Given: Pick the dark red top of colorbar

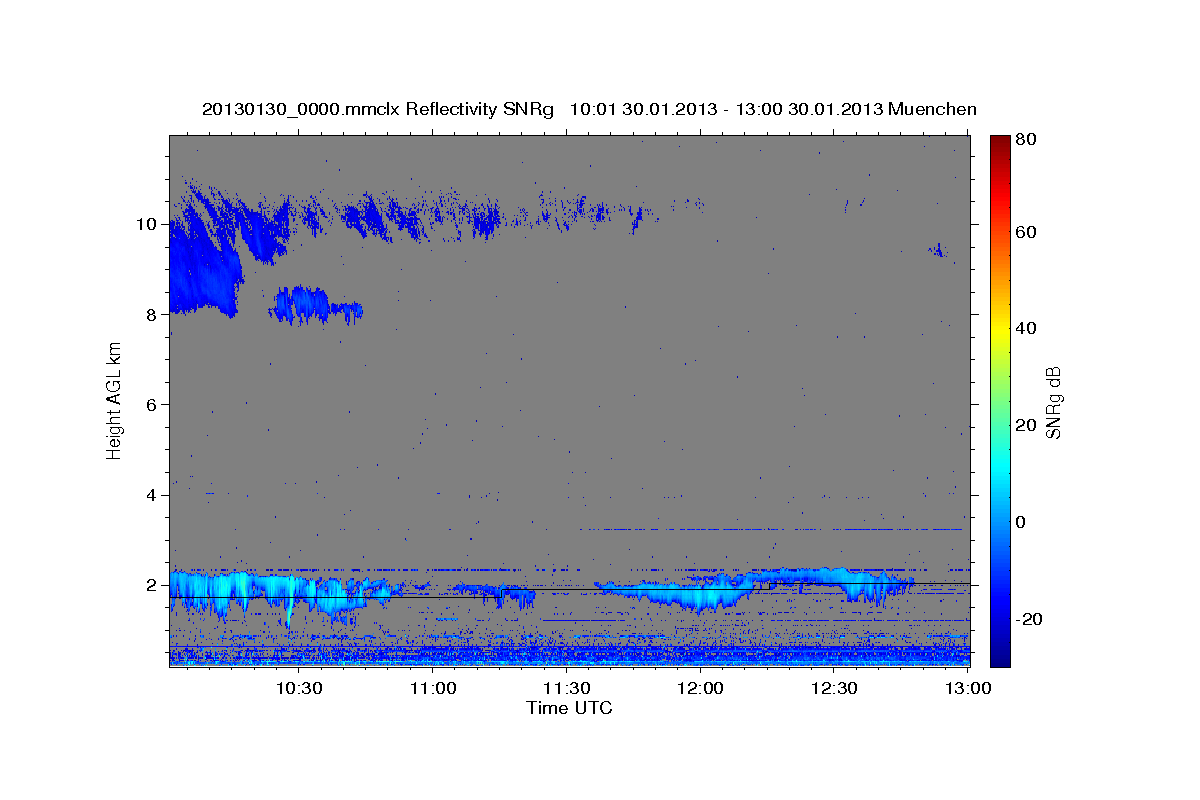Looking at the screenshot, I should (1000, 142).
